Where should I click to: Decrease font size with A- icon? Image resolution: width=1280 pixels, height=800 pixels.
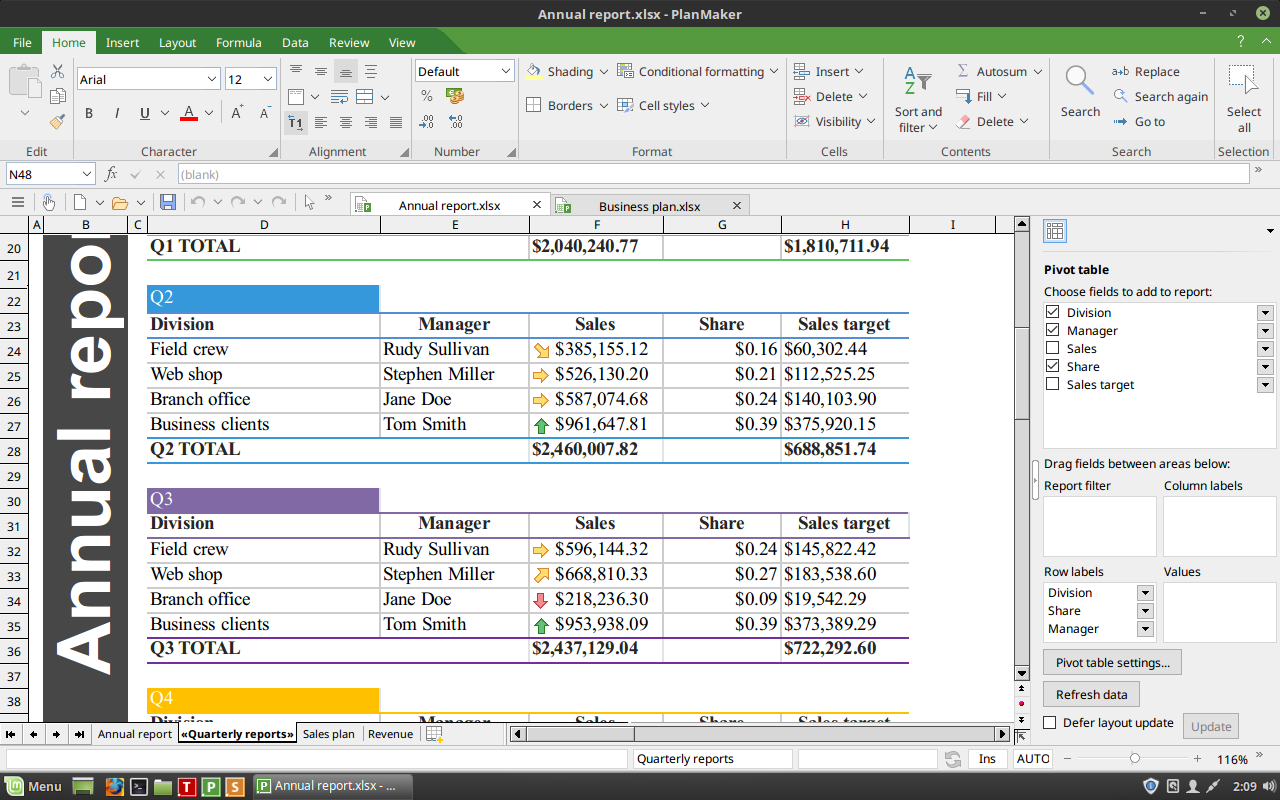click(265, 113)
